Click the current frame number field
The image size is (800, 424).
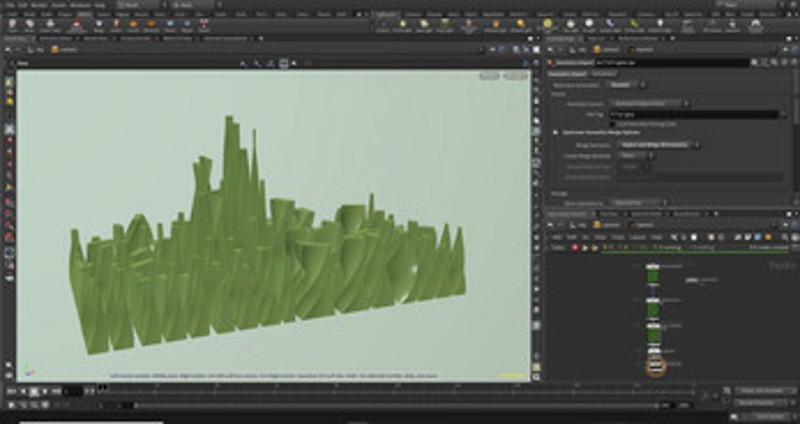(x=72, y=391)
